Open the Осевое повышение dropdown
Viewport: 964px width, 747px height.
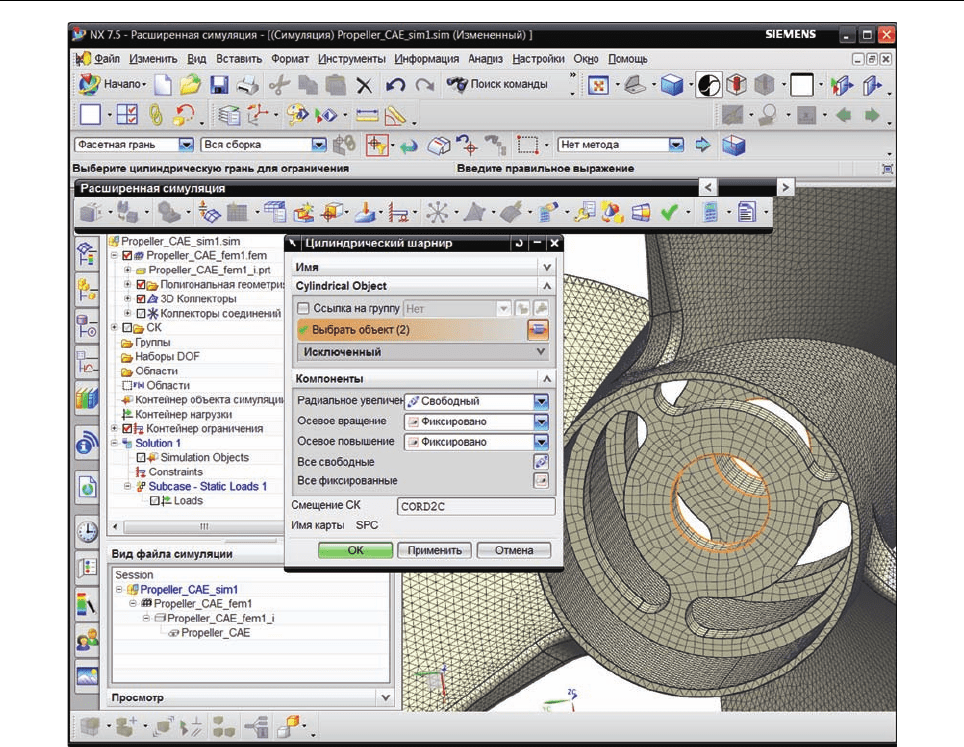(540, 442)
